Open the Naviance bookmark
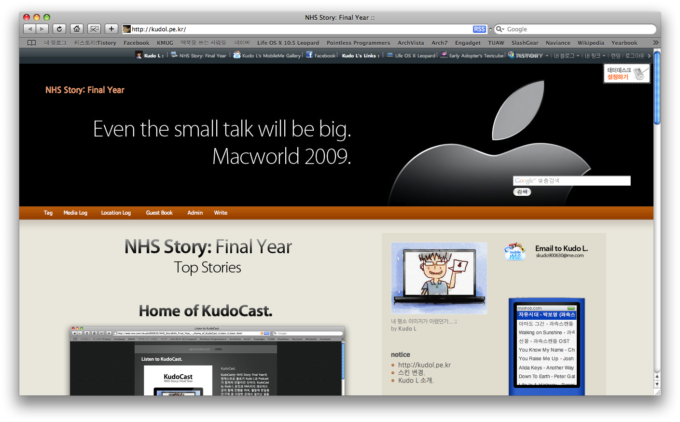This screenshot has width=680, height=422. pos(558,43)
